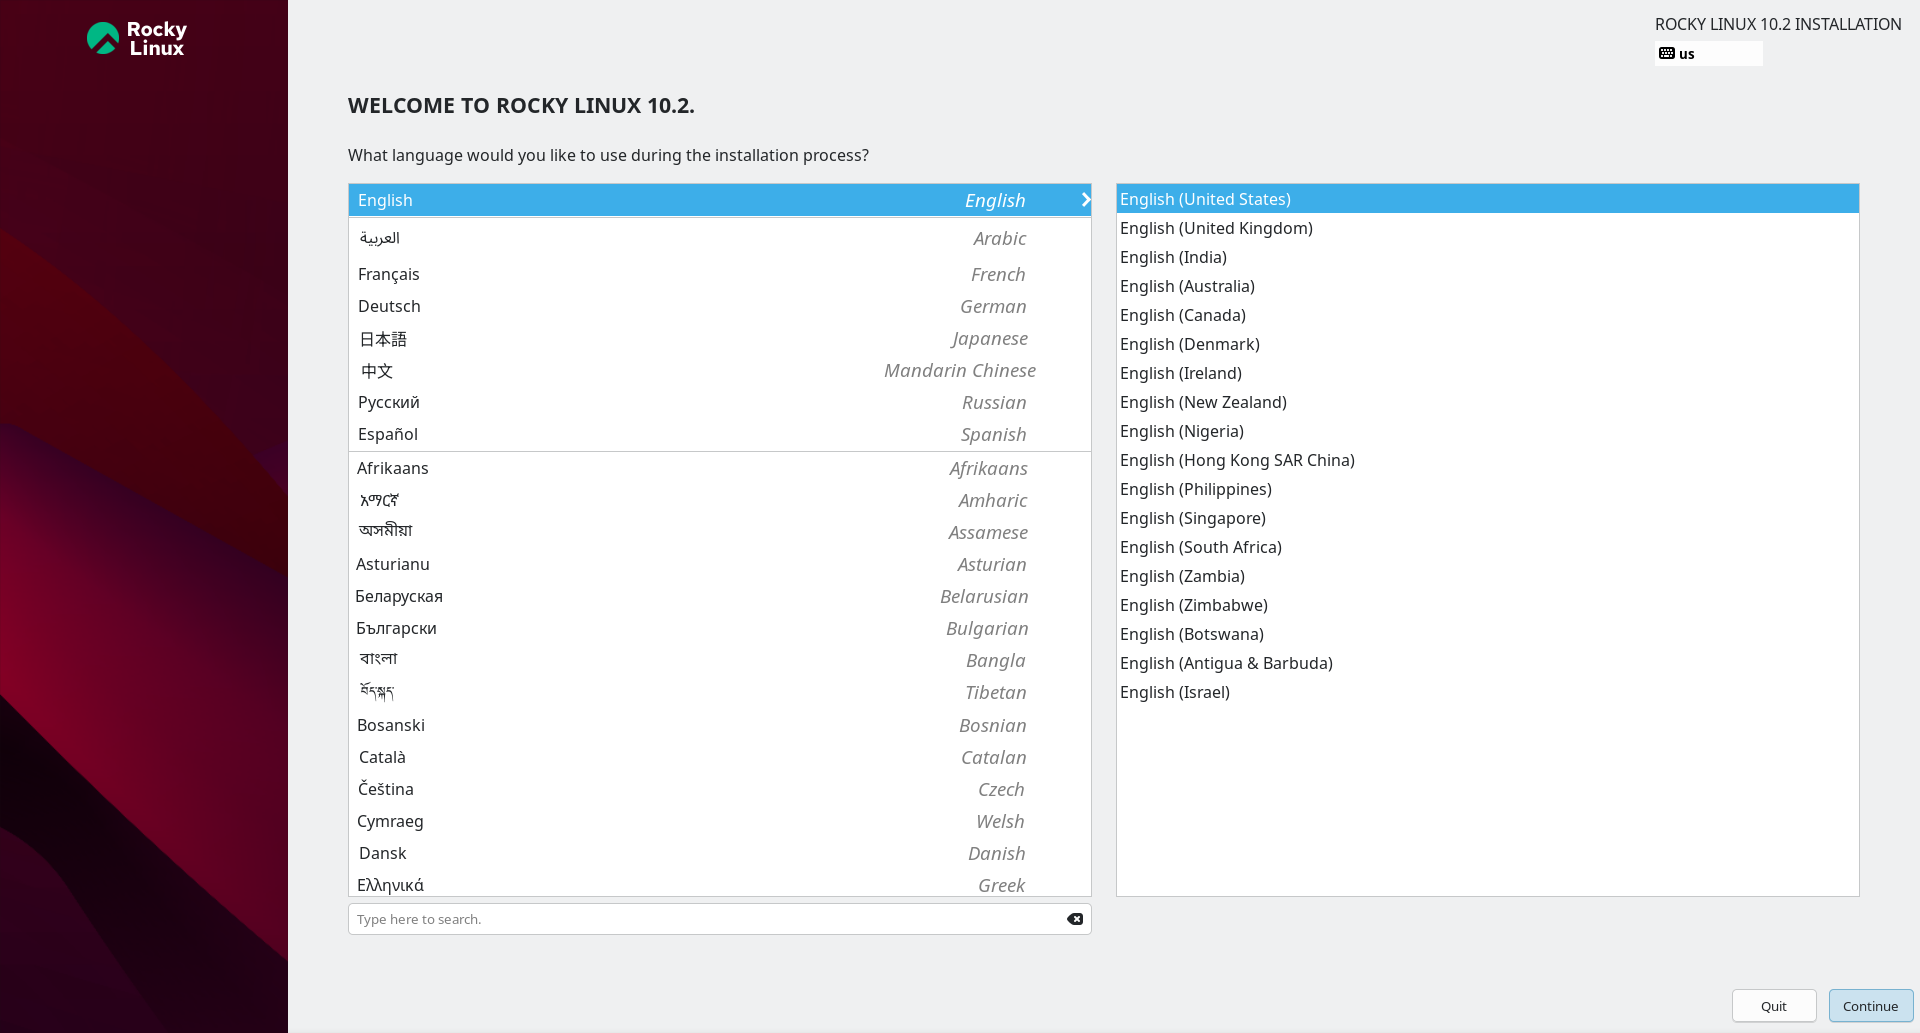Clear the language search field with the erase icon
1920x1033 pixels.
[1075, 919]
